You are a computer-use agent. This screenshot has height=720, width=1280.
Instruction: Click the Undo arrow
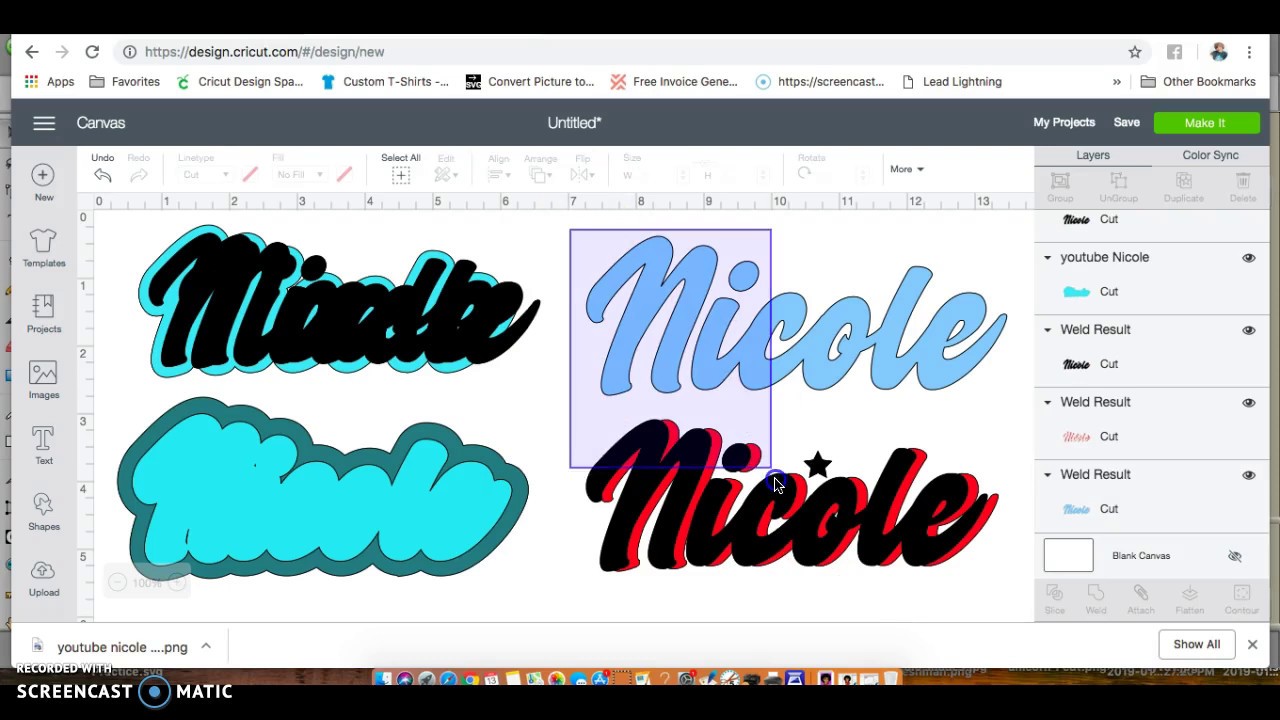click(102, 175)
